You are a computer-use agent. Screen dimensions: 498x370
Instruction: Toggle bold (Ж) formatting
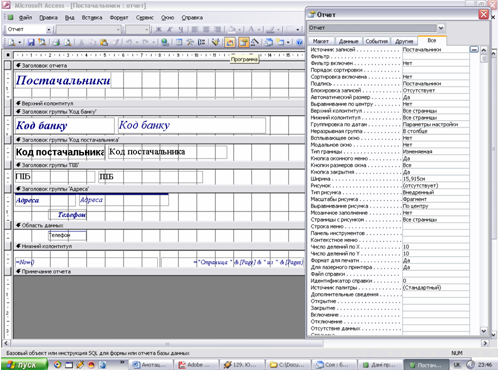(x=158, y=29)
